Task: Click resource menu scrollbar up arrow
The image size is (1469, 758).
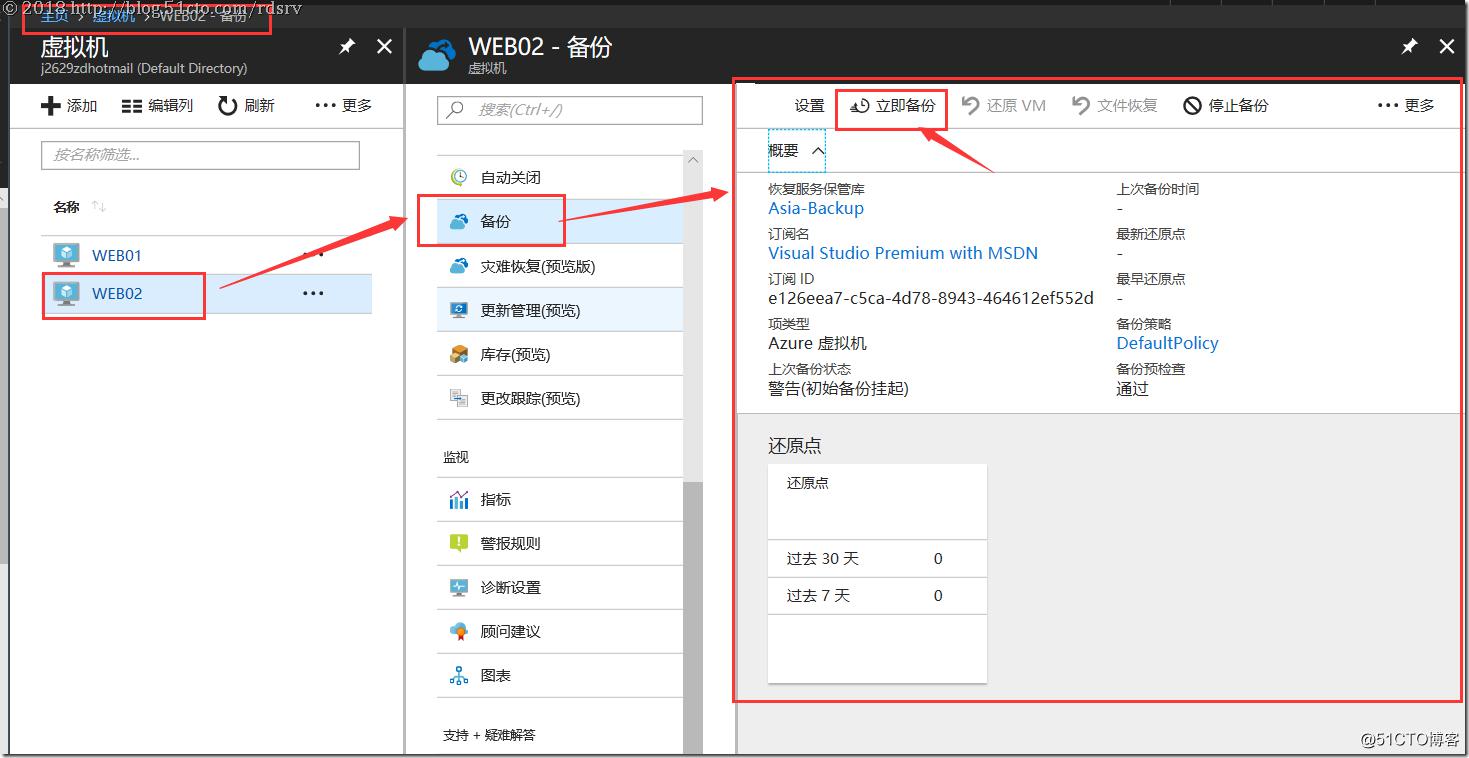Action: tap(693, 160)
